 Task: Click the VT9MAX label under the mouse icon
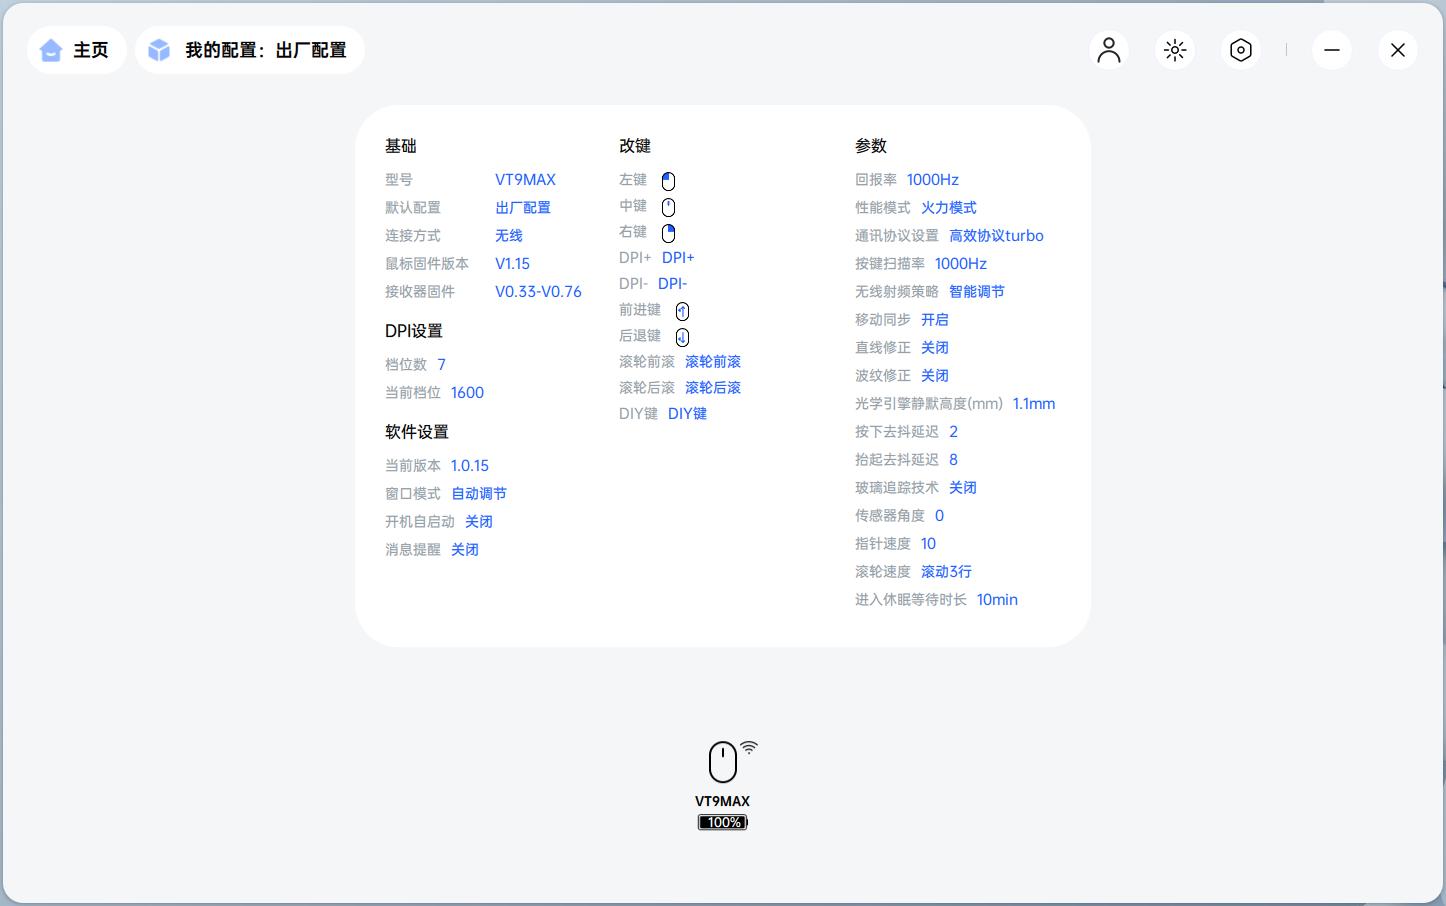[x=723, y=801]
